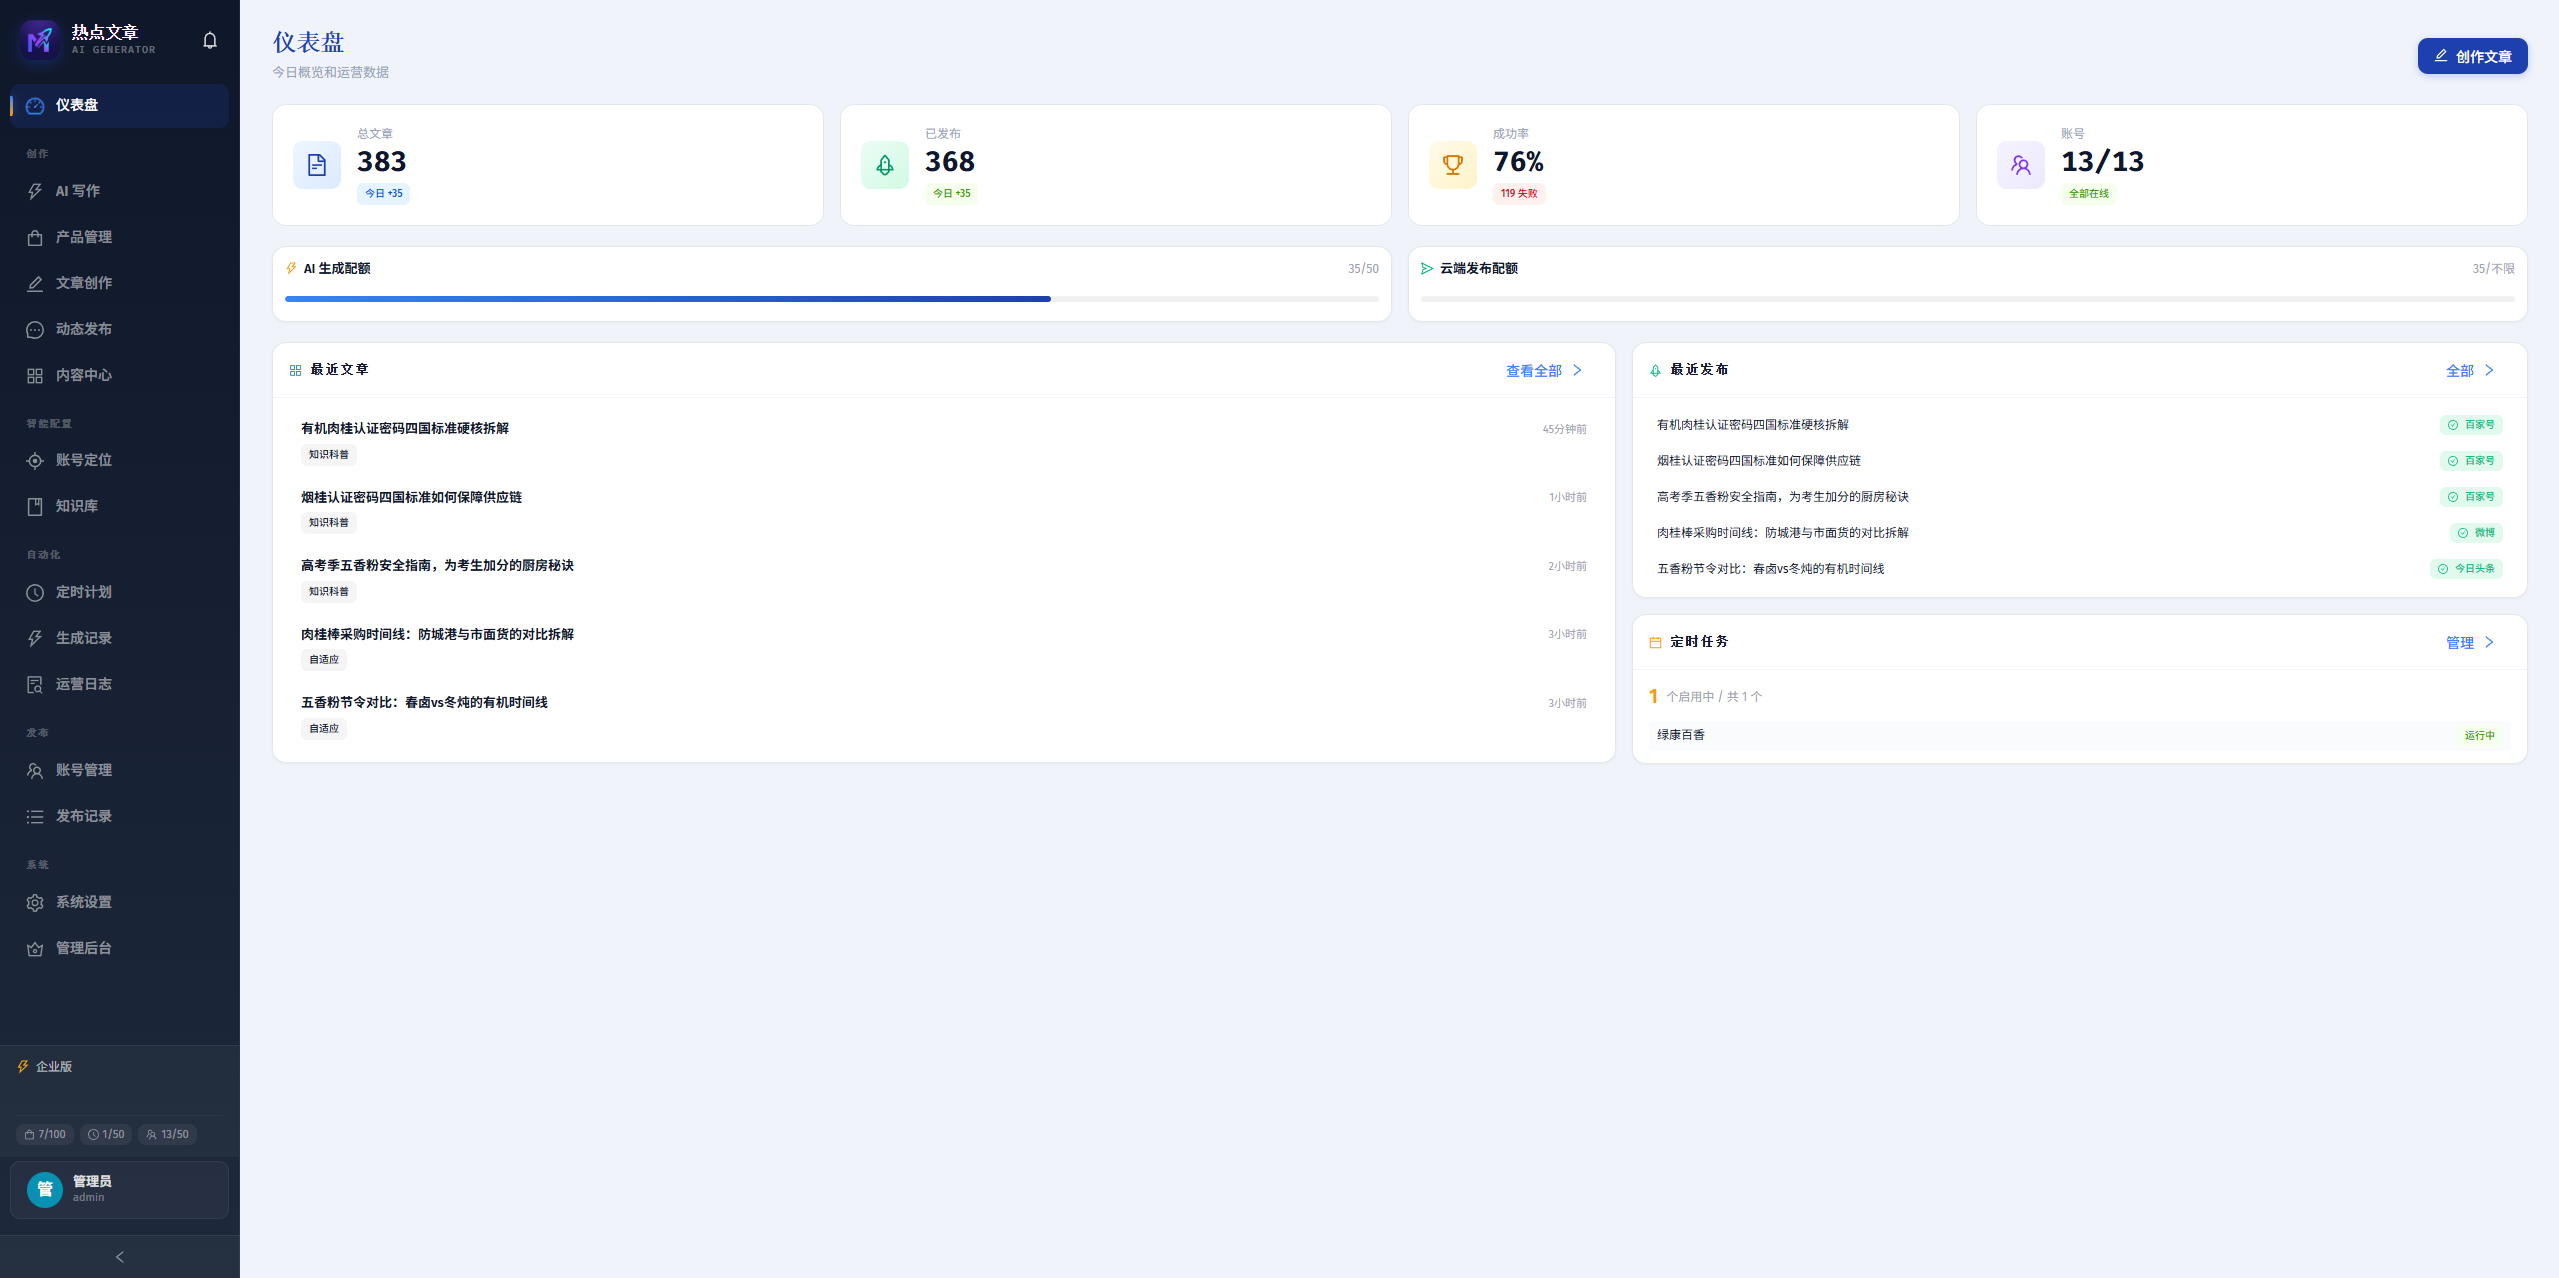
Task: Open 全部 in the 最近发布 panel
Action: (2470, 371)
